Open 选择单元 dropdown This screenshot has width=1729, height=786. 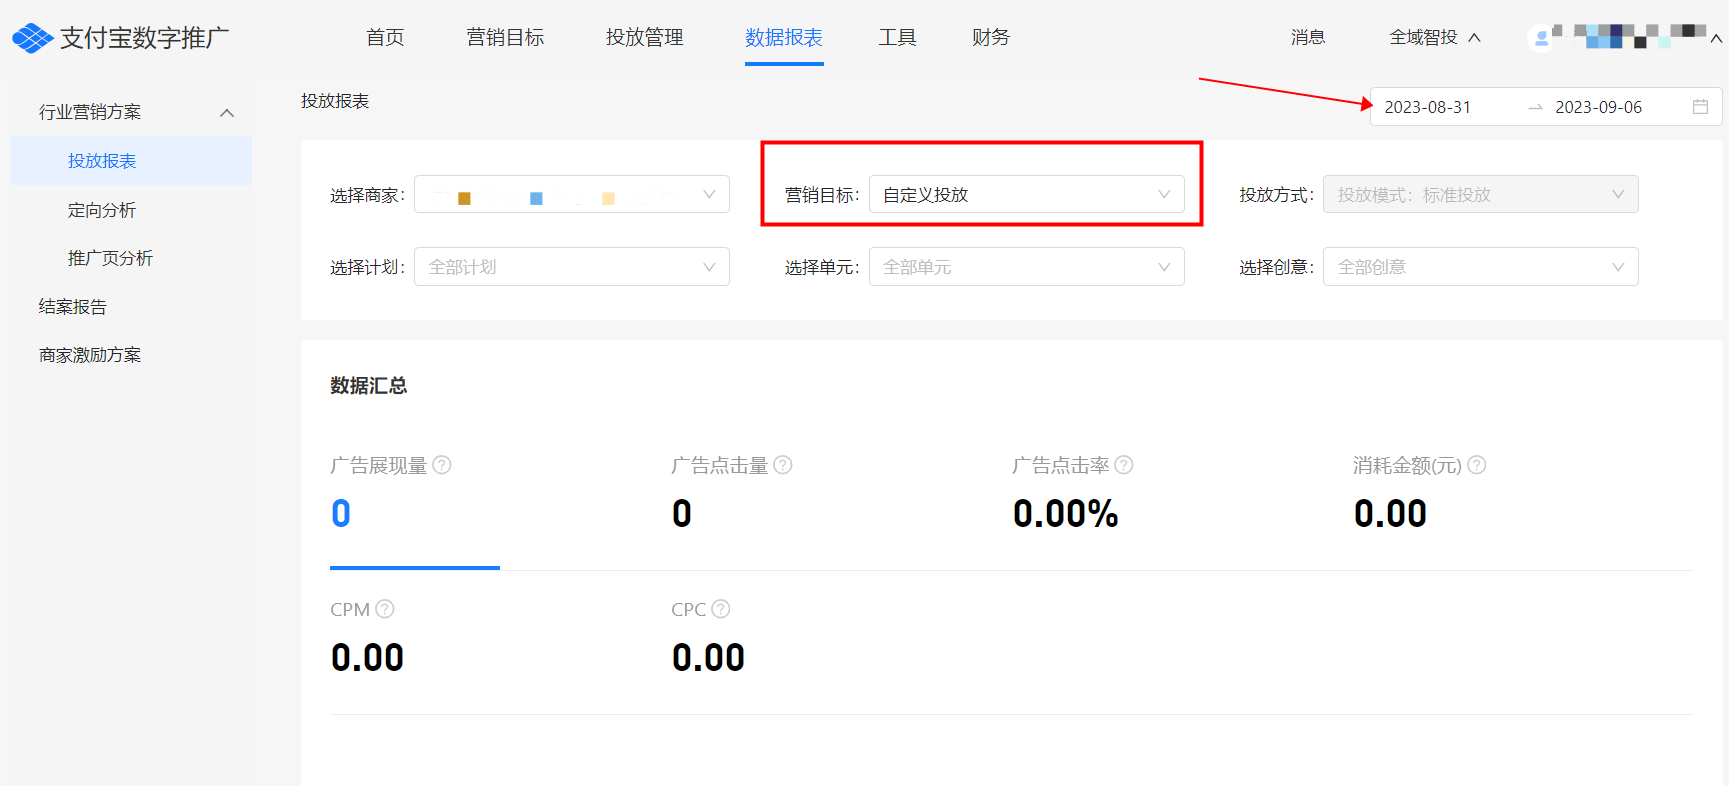1026,267
